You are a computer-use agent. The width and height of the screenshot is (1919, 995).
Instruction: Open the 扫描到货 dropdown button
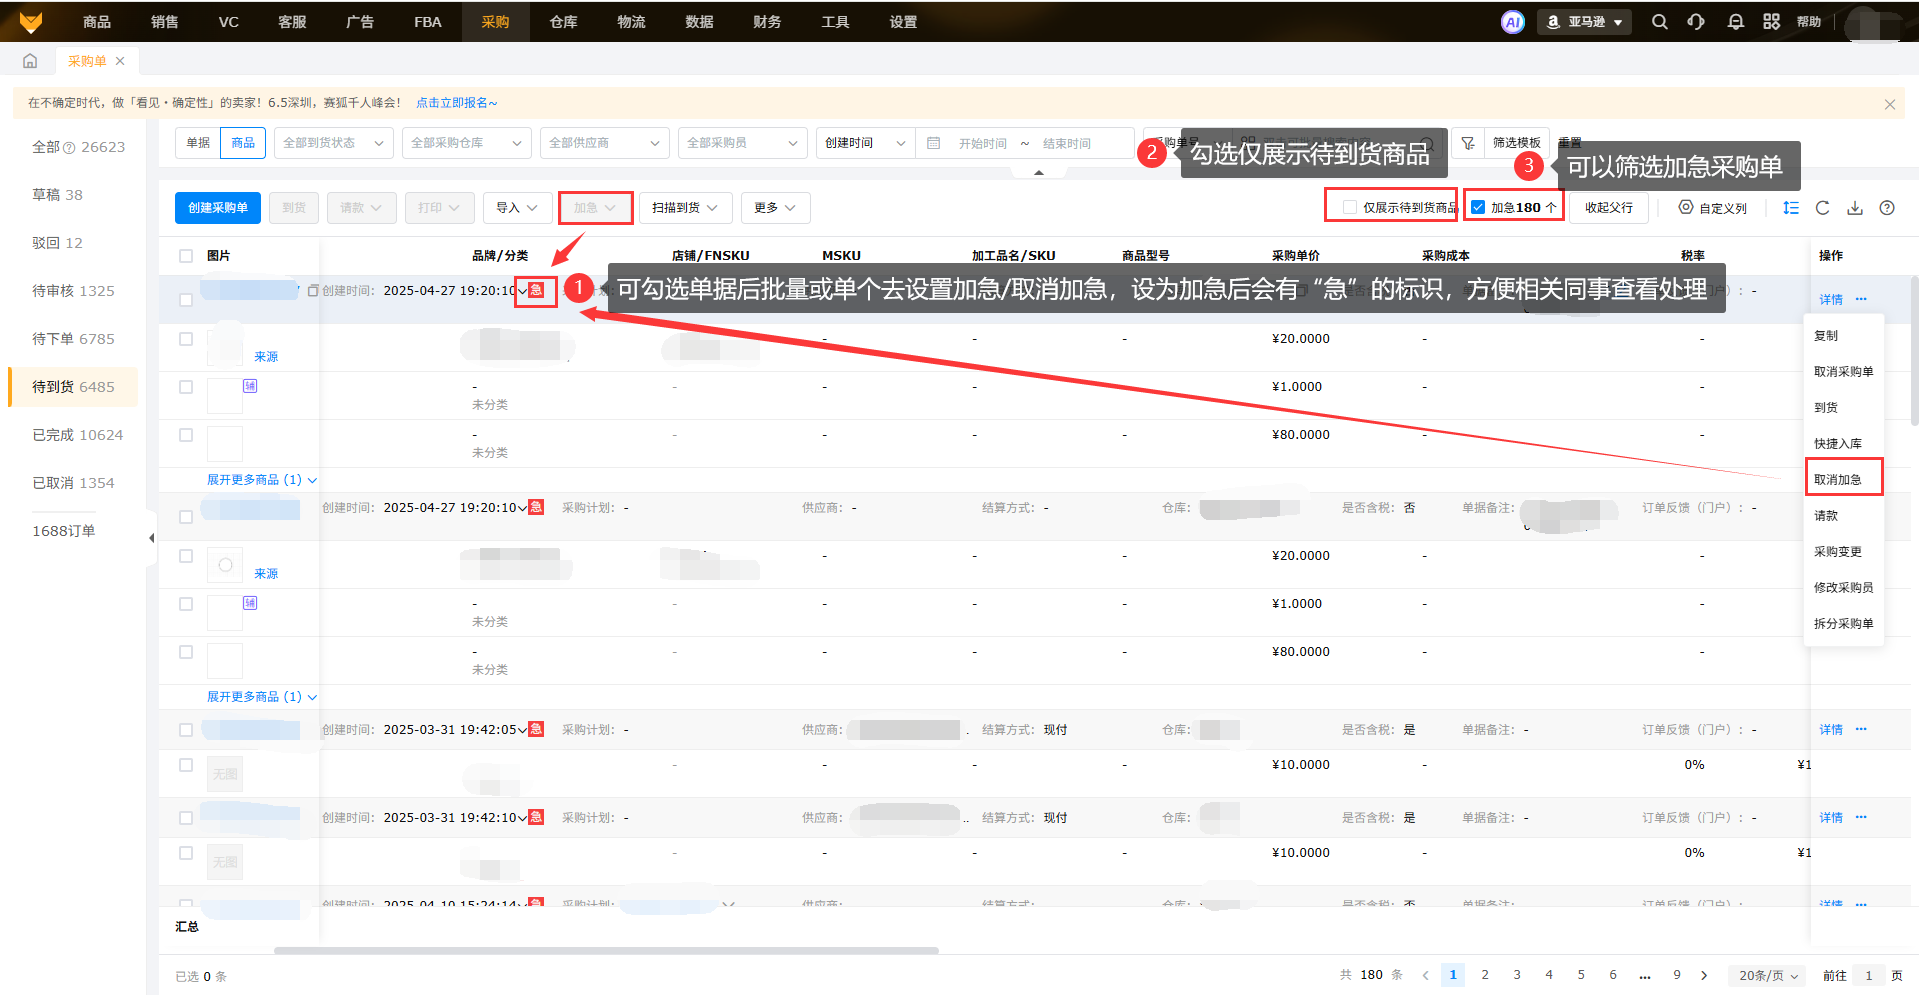coord(685,208)
